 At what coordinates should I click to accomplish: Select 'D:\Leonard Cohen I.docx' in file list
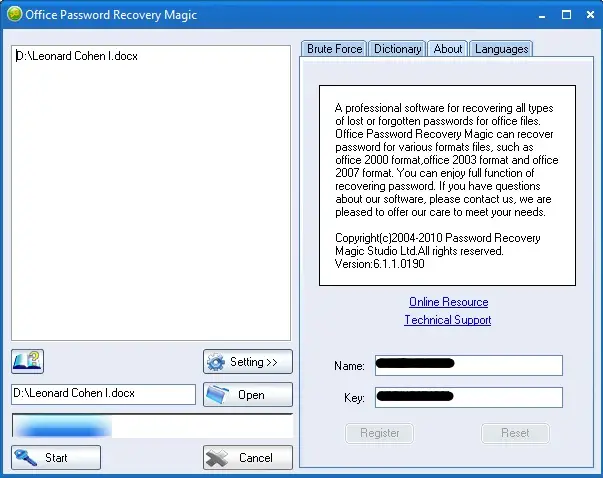[77, 56]
